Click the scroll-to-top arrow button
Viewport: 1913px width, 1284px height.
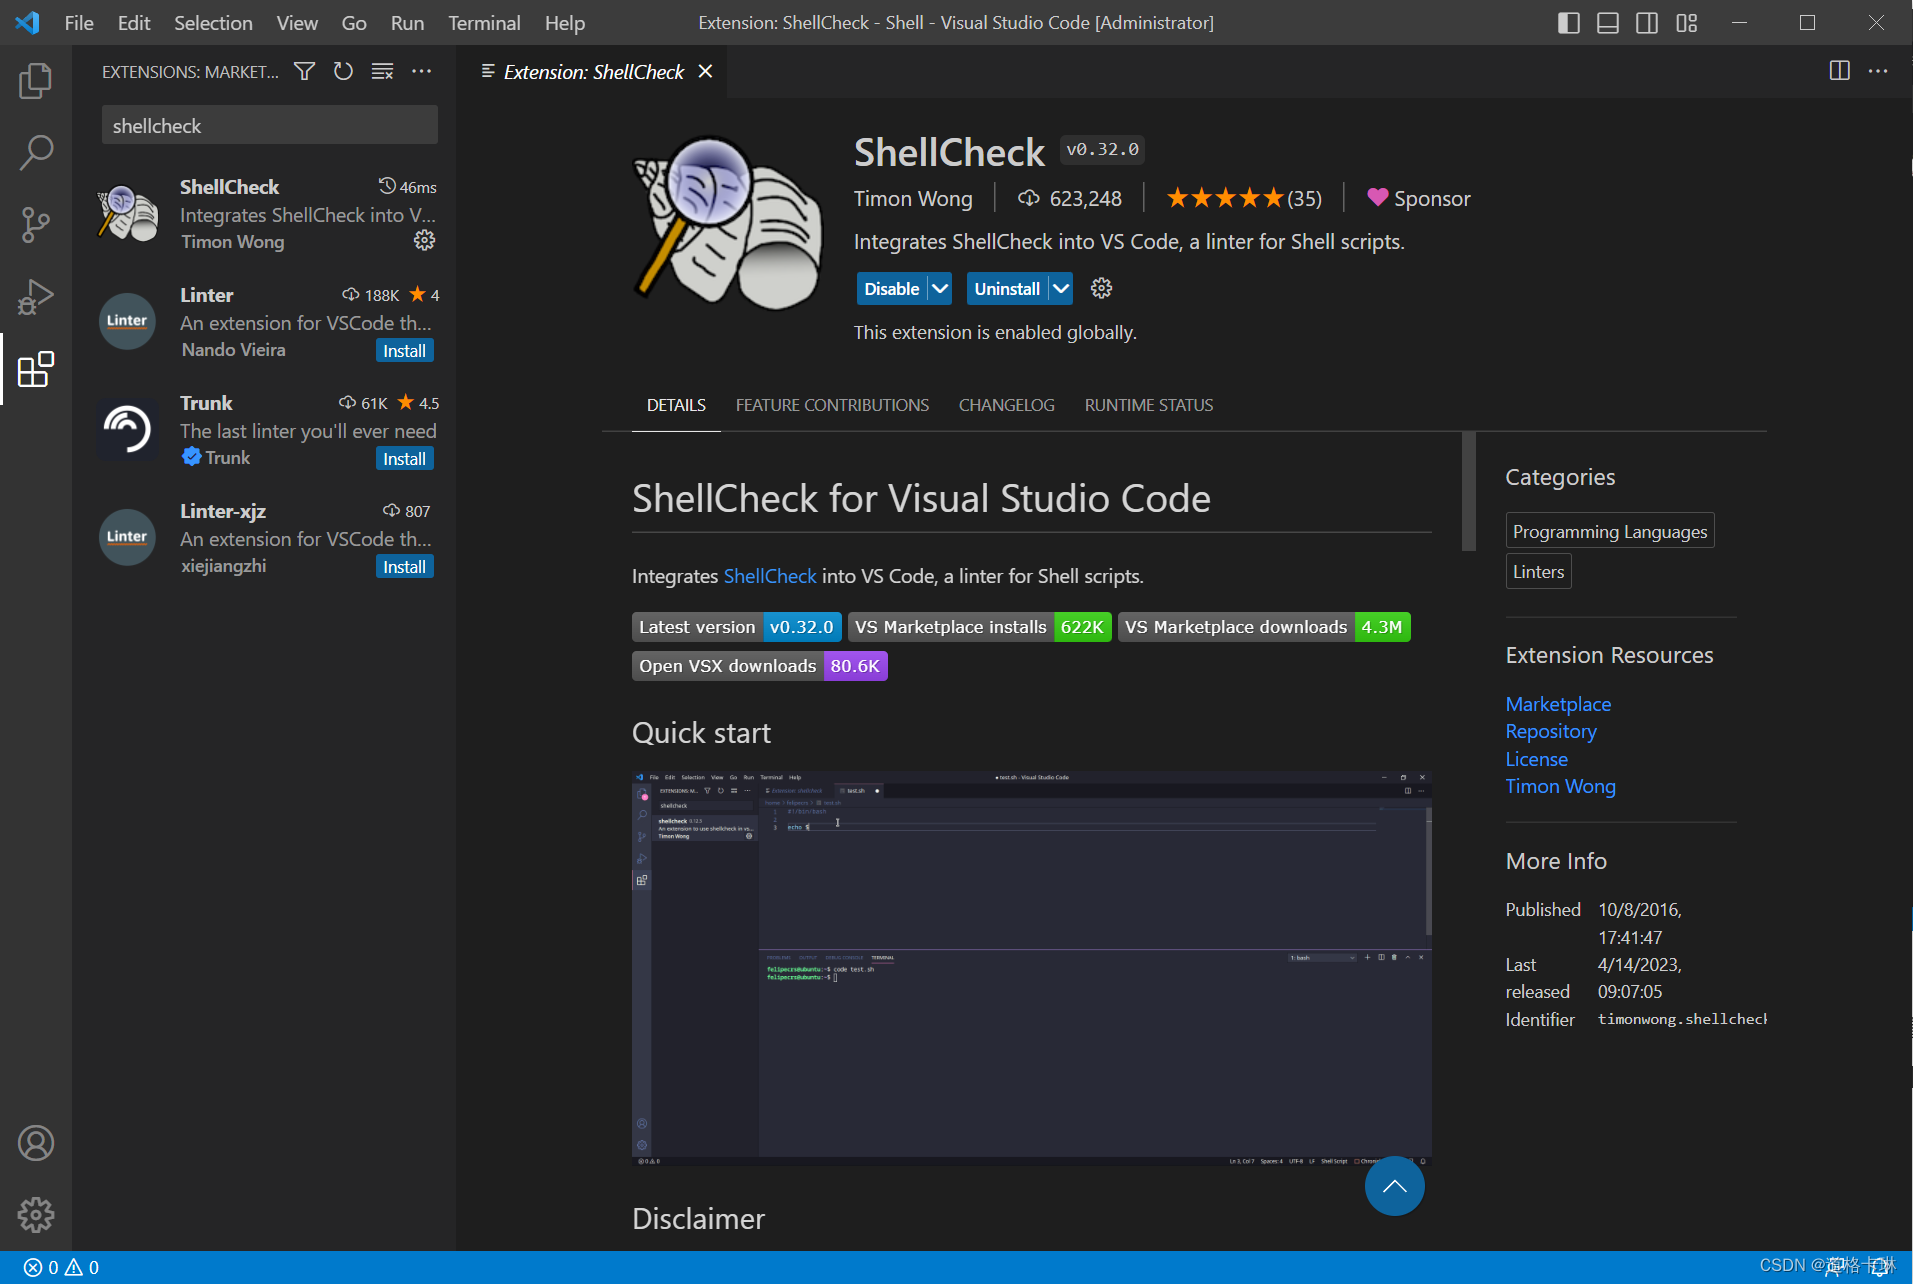coord(1394,1186)
